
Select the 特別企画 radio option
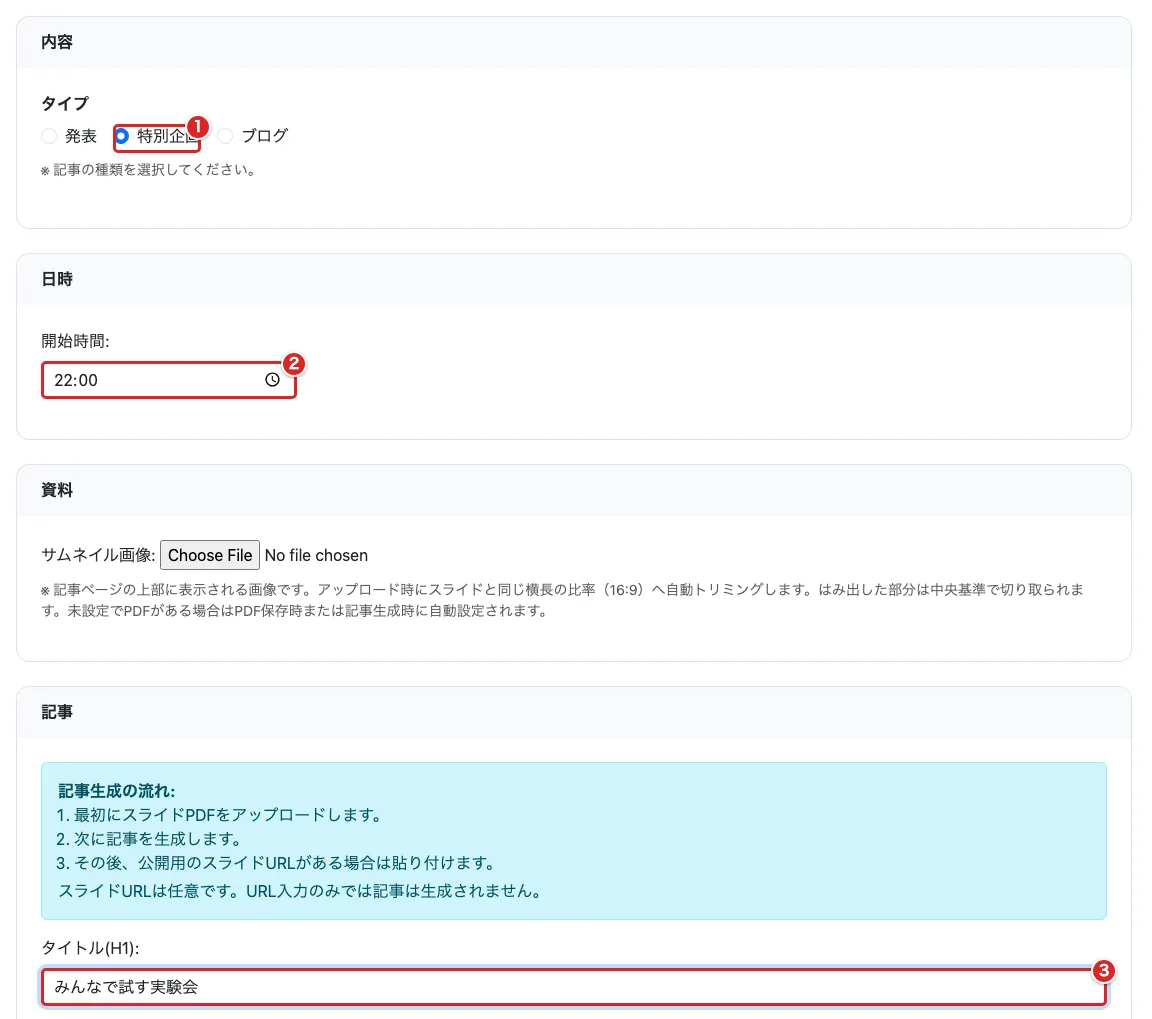122,136
